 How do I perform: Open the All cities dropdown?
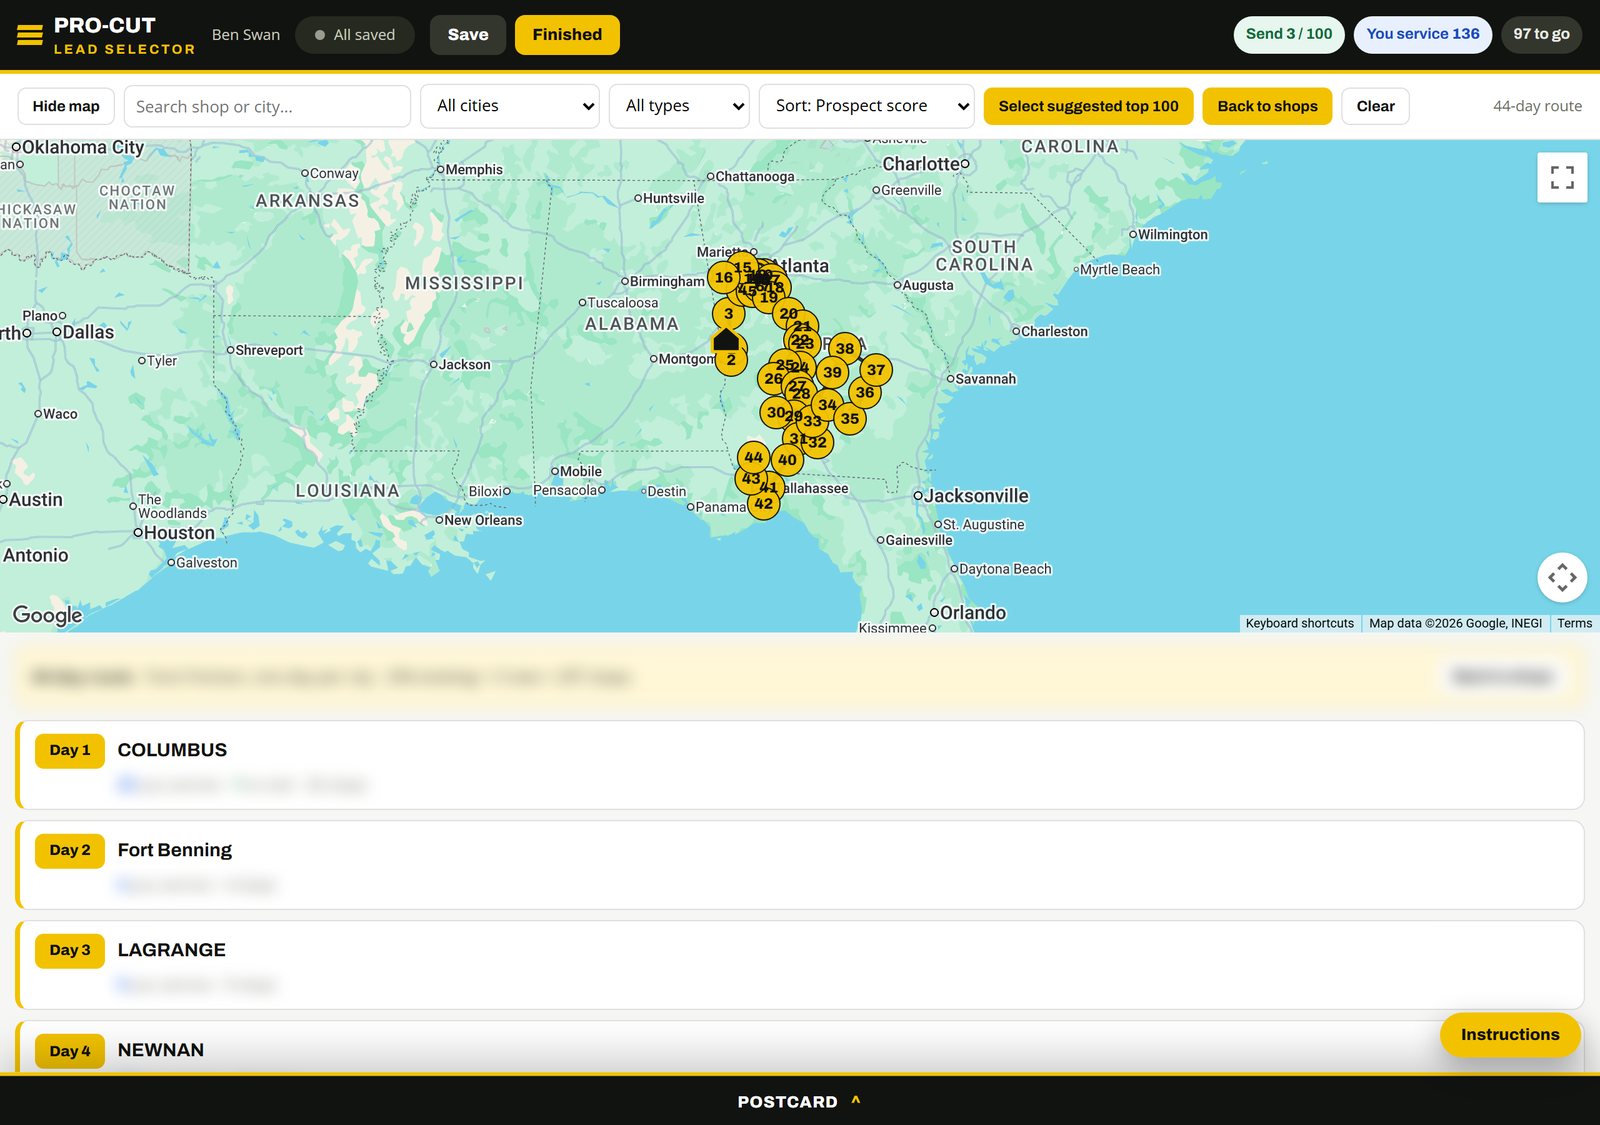(x=510, y=106)
